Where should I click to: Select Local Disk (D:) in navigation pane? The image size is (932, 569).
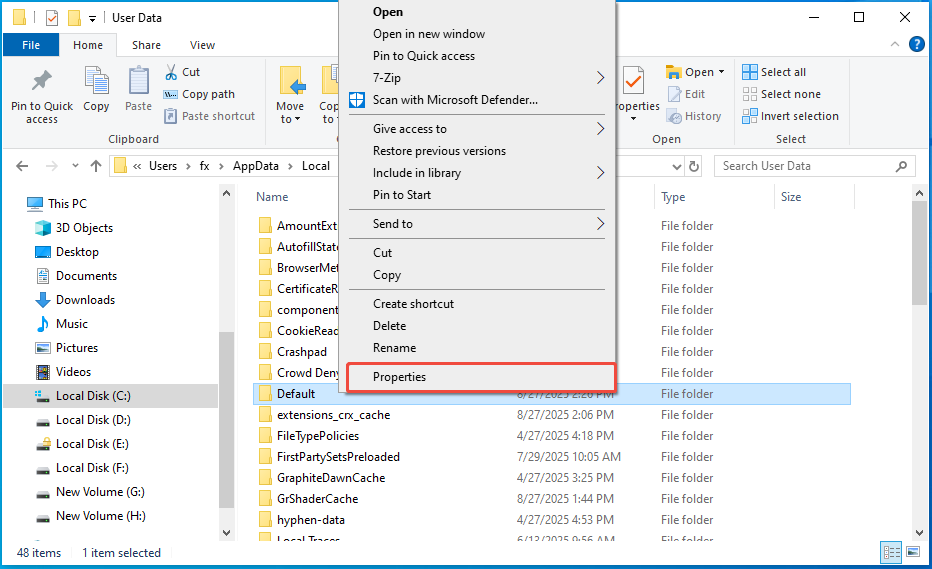[x=93, y=420]
